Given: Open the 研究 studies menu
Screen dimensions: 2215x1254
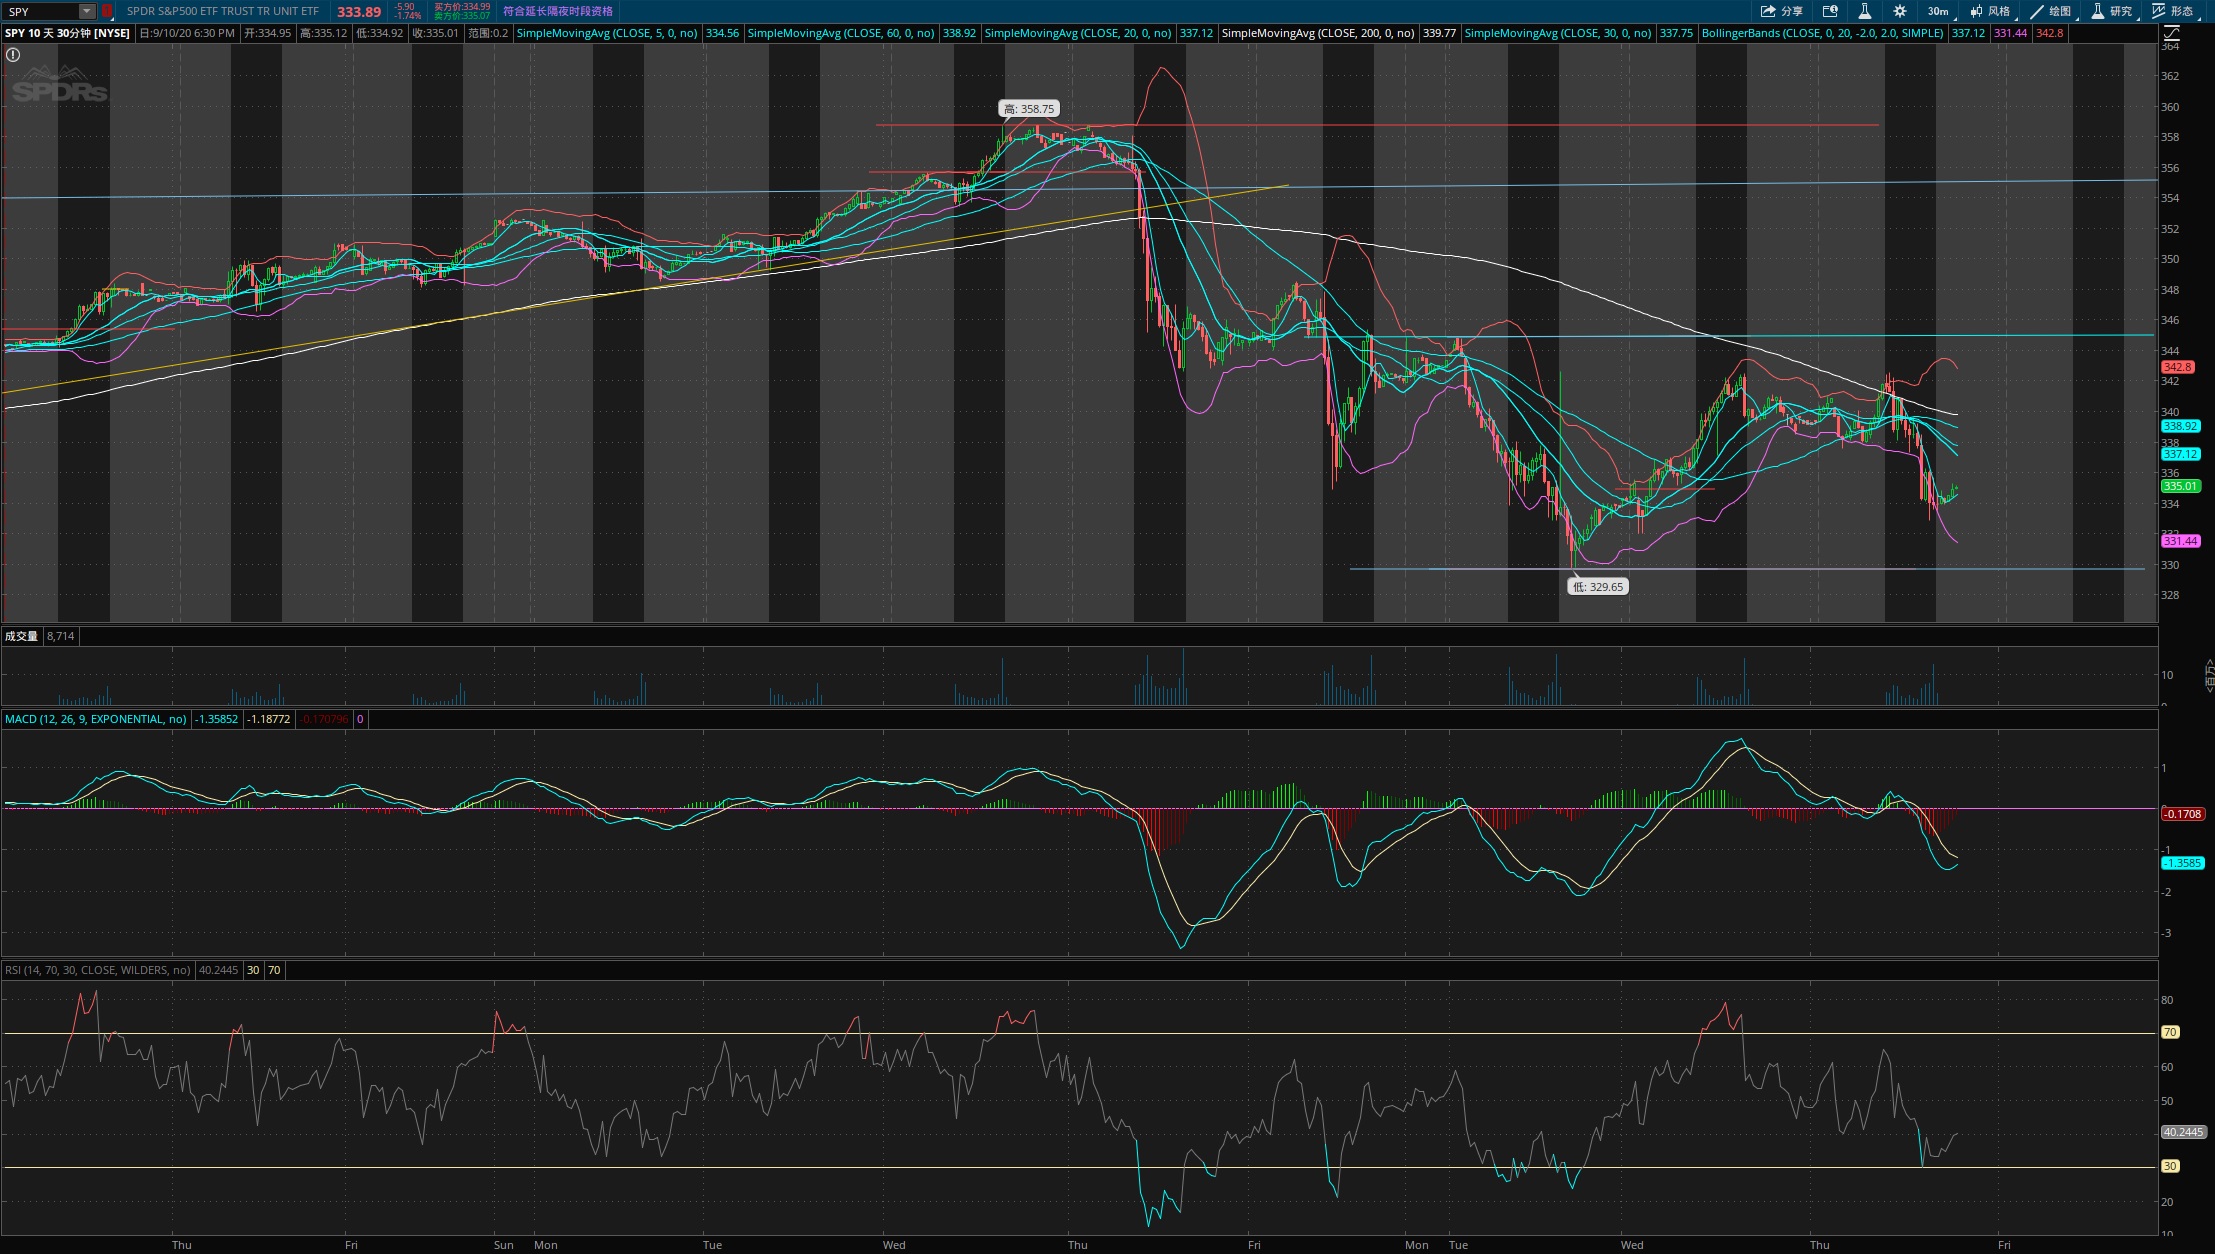Looking at the screenshot, I should click(2112, 11).
